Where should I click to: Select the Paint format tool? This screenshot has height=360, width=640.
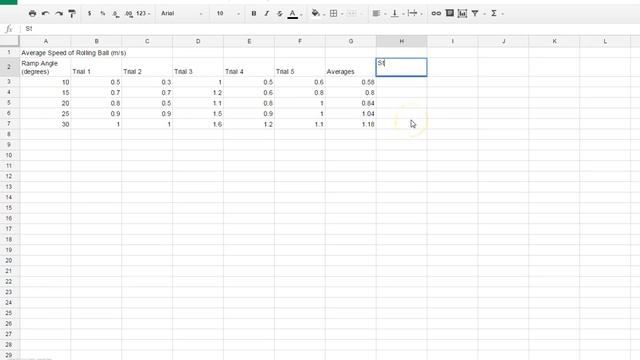pyautogui.click(x=72, y=13)
